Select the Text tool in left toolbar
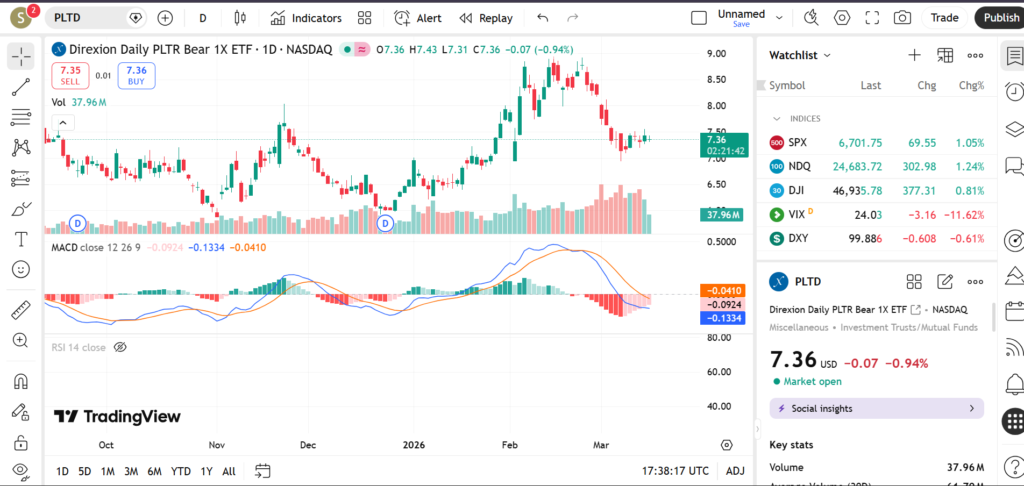The height and width of the screenshot is (486, 1024). pyautogui.click(x=20, y=239)
